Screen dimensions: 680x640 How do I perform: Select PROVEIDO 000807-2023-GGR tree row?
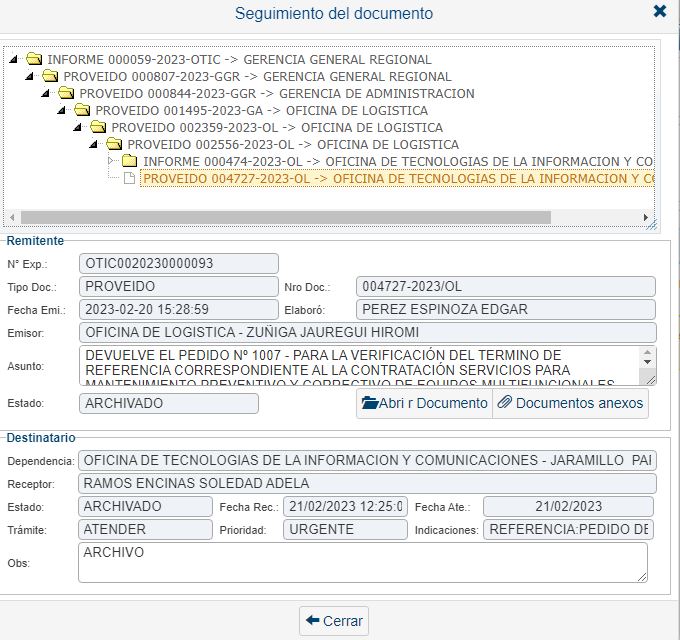[x=258, y=76]
